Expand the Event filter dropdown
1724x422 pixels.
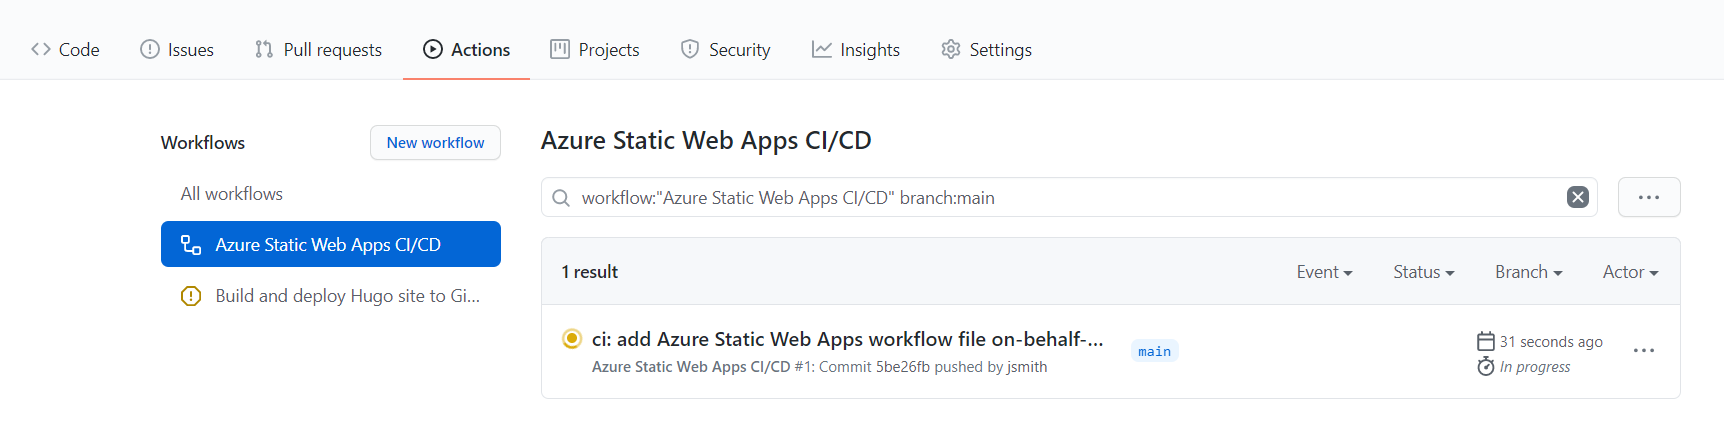point(1324,272)
